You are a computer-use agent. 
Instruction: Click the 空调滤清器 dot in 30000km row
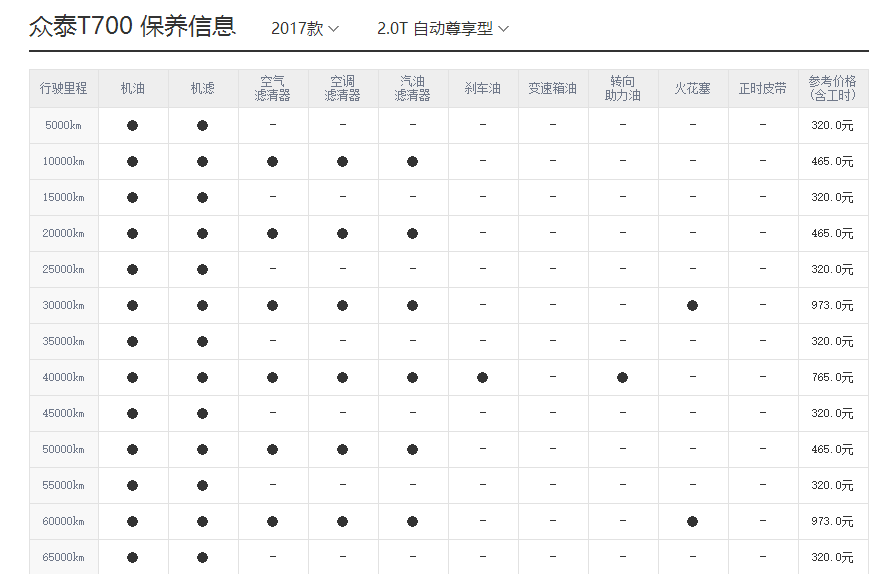pos(342,305)
